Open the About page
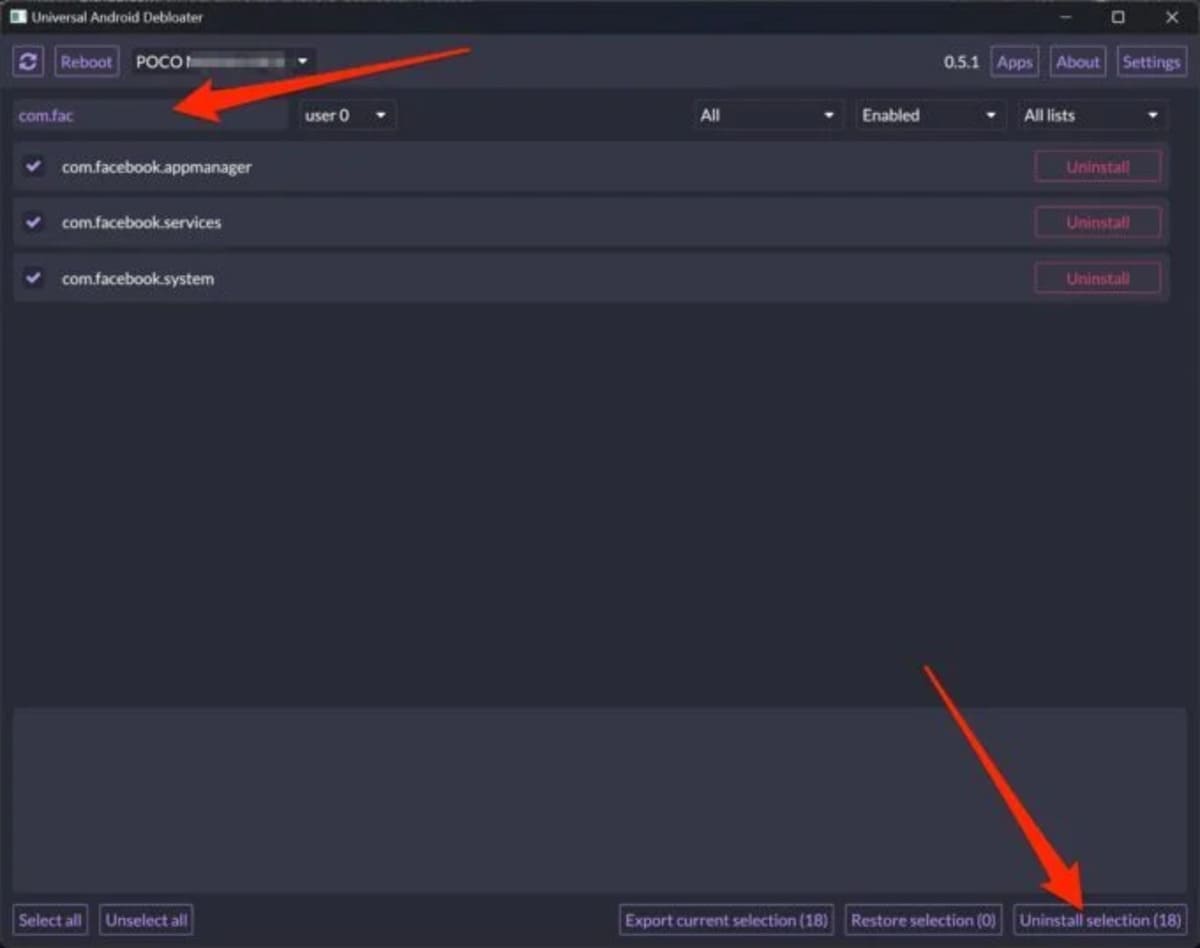The height and width of the screenshot is (948, 1200). tap(1078, 61)
